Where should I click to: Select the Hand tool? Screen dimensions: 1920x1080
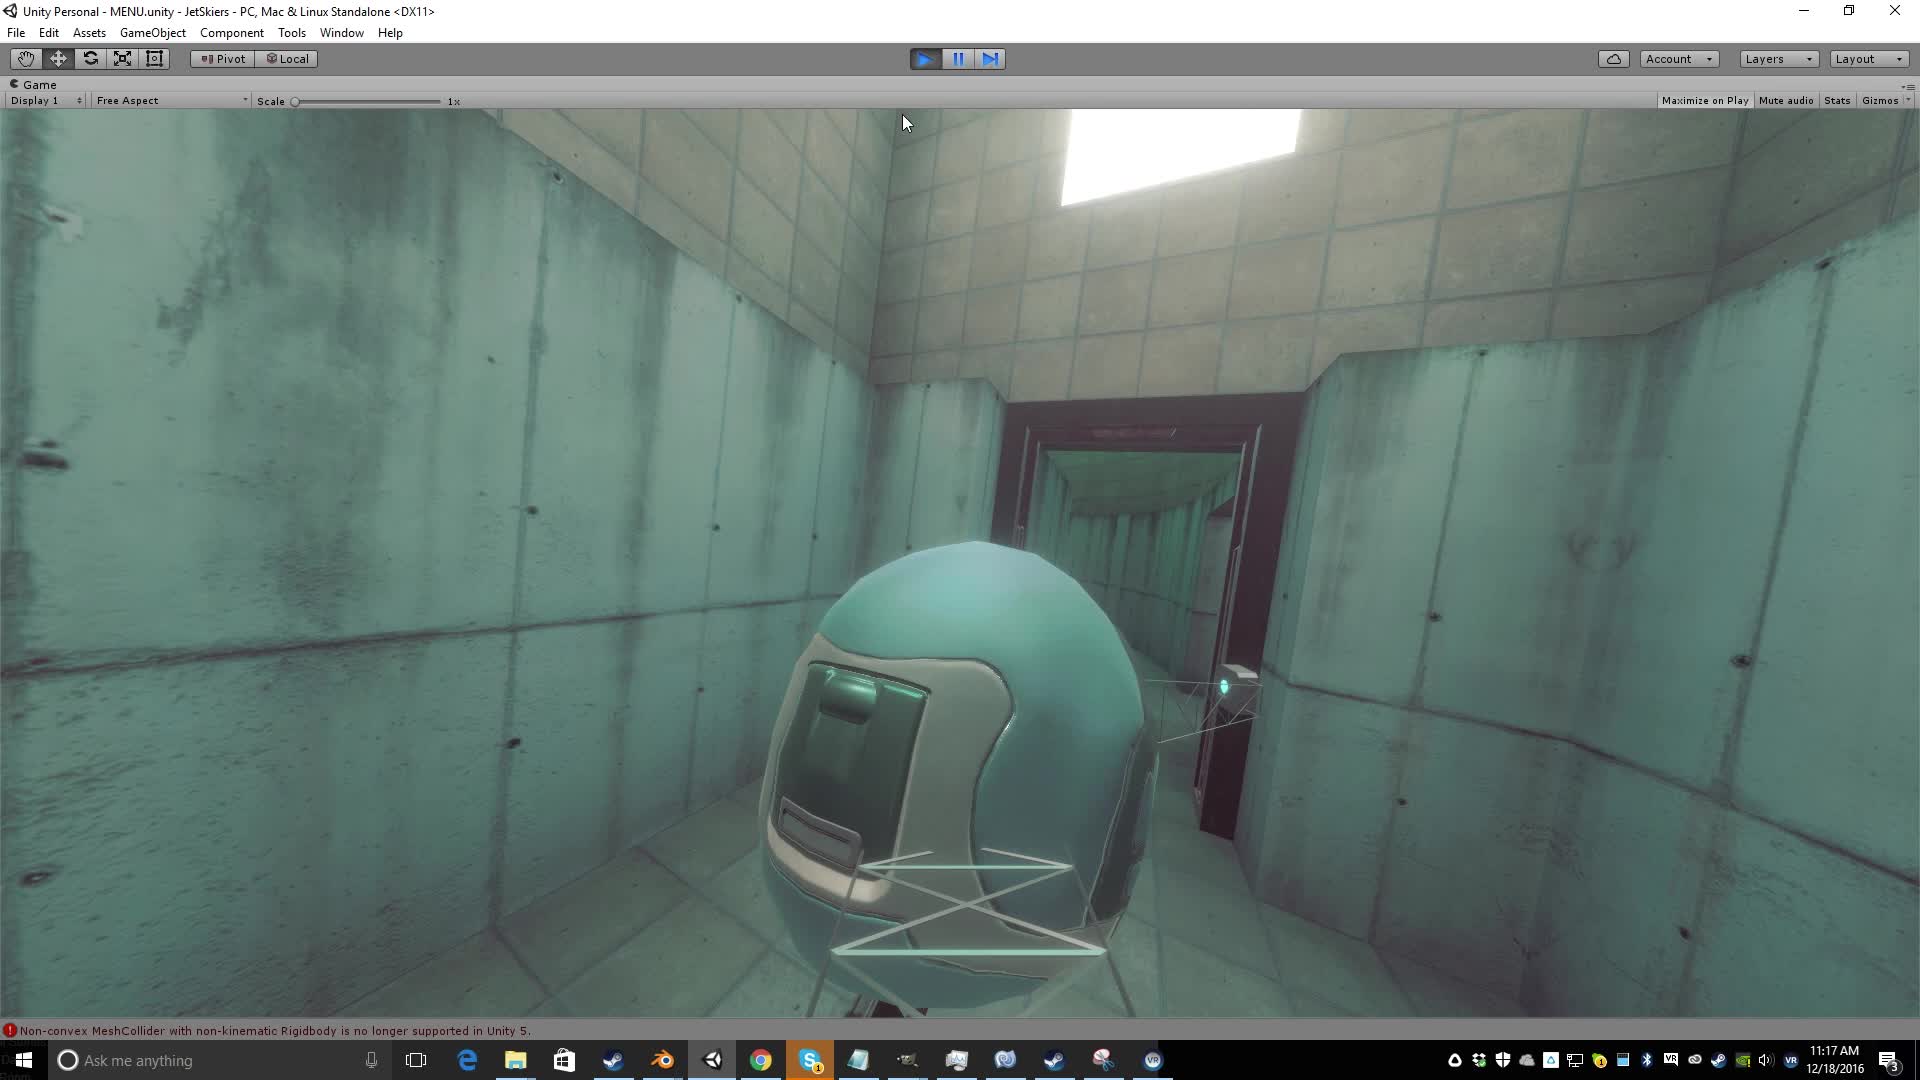(x=26, y=59)
